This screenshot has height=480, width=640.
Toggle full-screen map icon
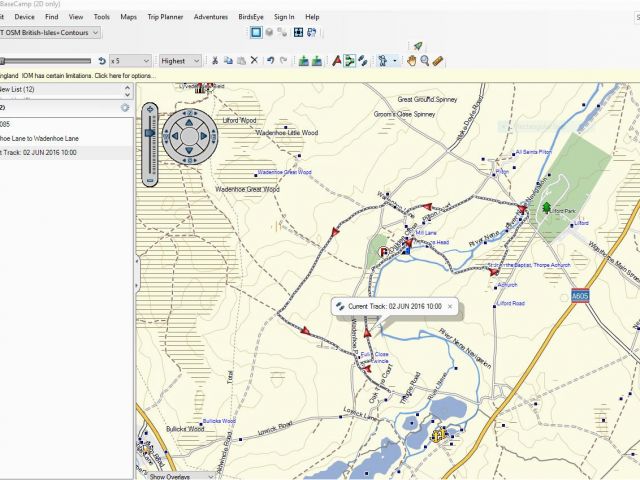click(x=298, y=32)
